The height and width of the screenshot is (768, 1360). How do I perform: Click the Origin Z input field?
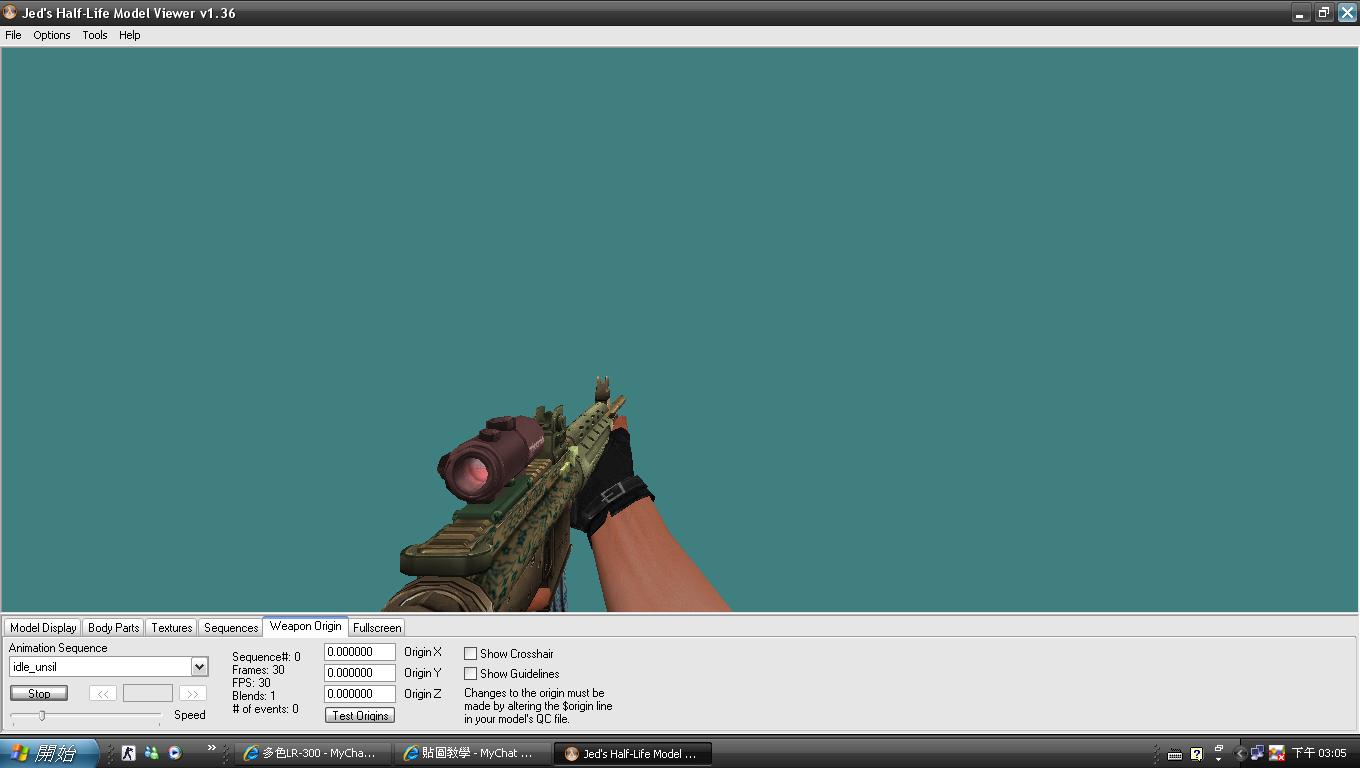(x=360, y=694)
